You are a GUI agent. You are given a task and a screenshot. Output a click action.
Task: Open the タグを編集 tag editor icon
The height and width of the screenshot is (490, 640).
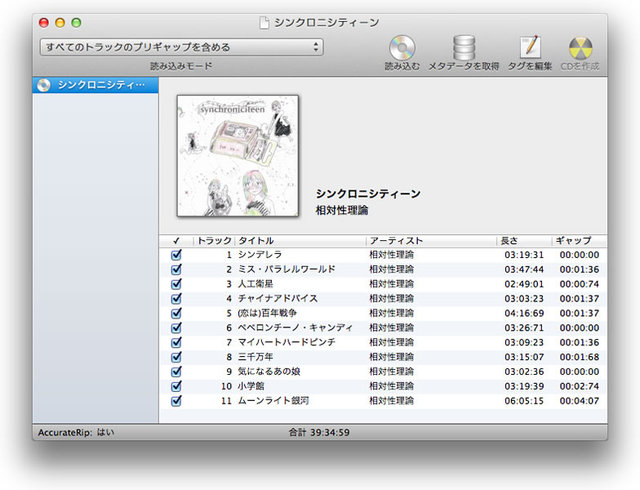tap(529, 48)
